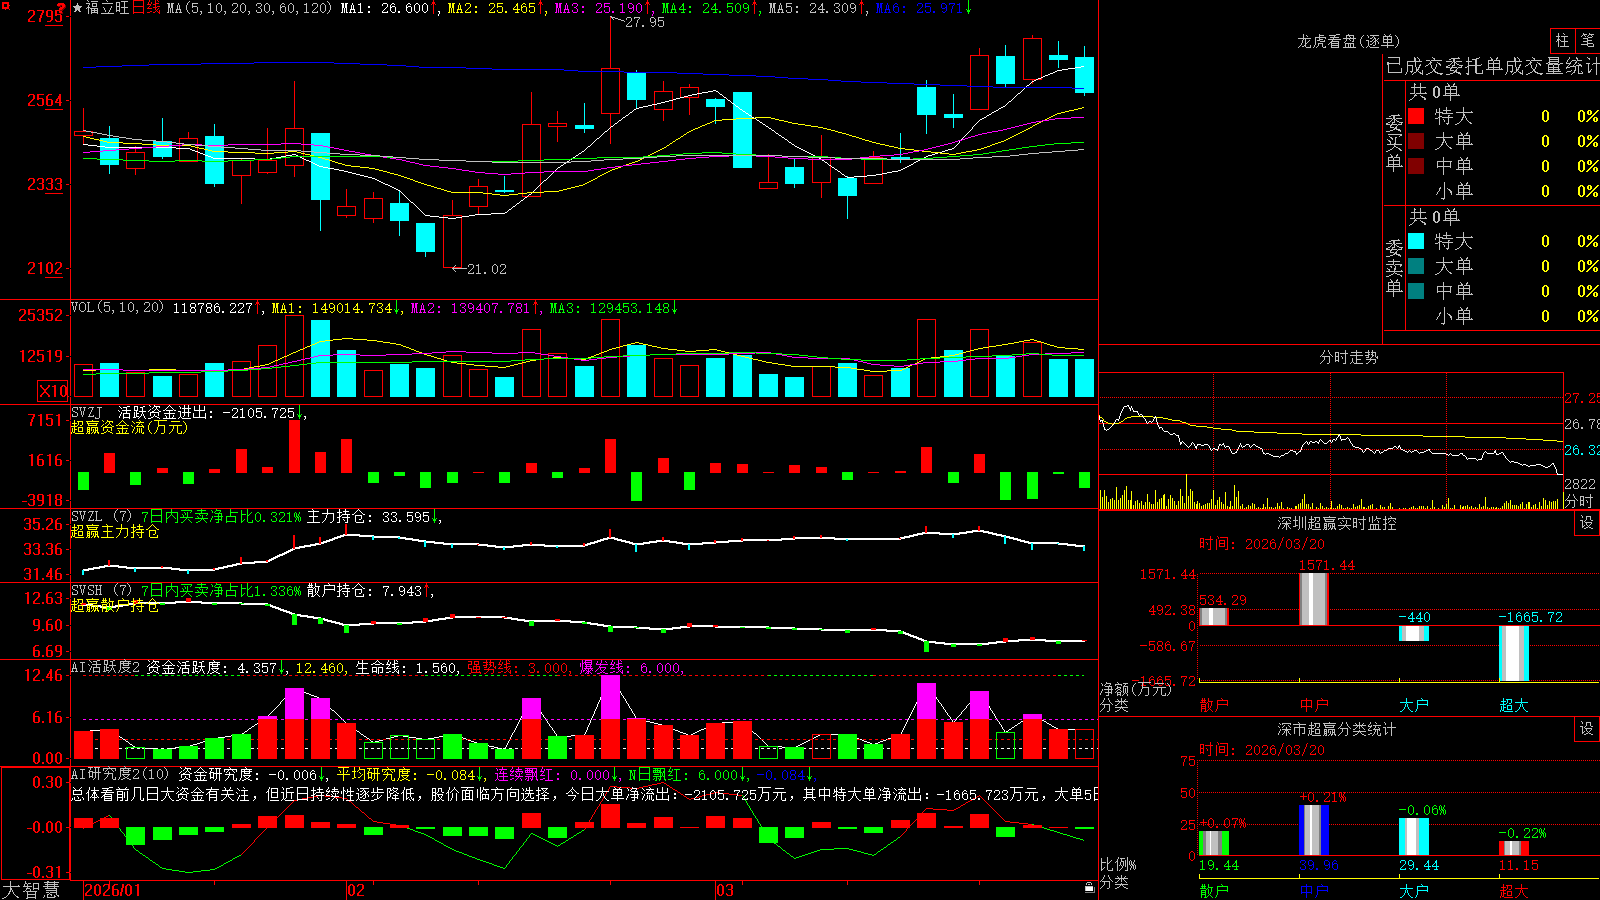This screenshot has width=1600, height=900.
Task: Click the X10 volume scale box
Action: click(53, 391)
